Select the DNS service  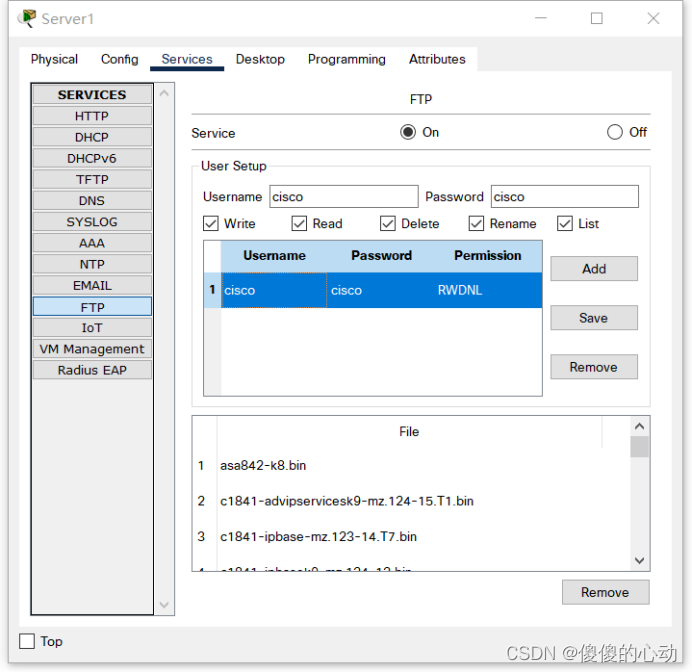point(92,201)
